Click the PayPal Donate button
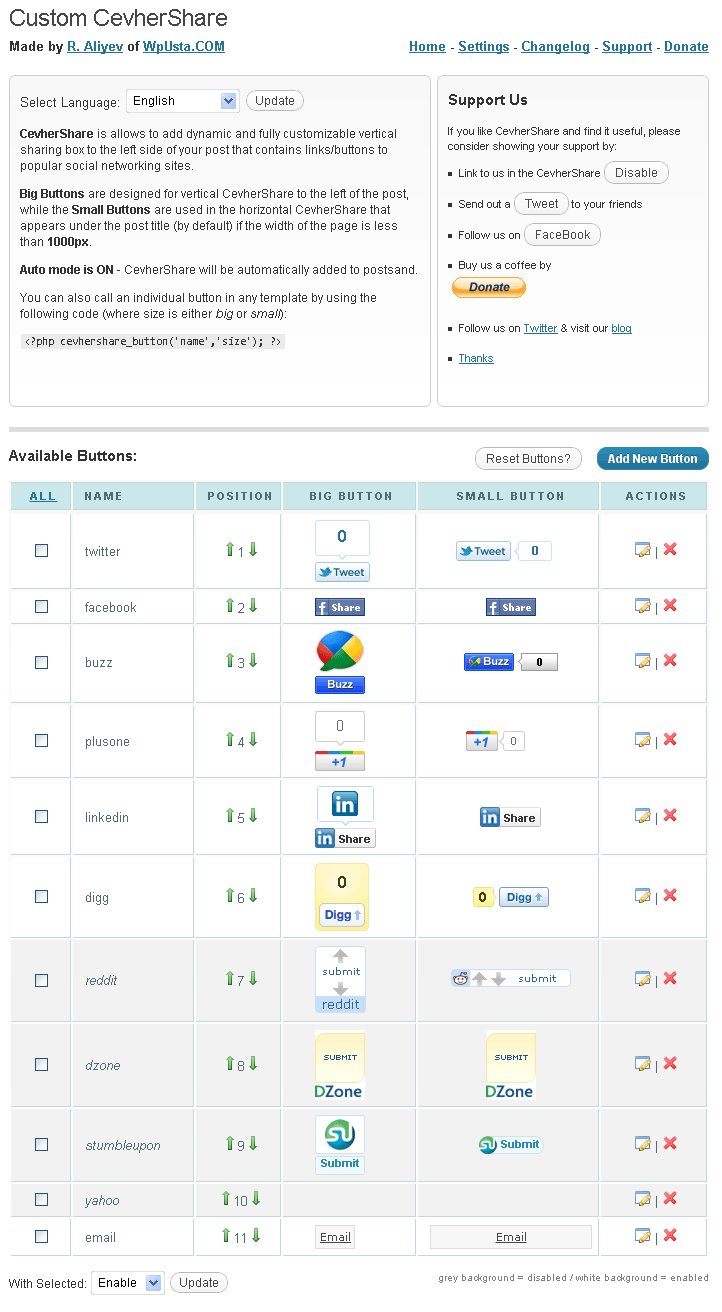 click(x=488, y=287)
